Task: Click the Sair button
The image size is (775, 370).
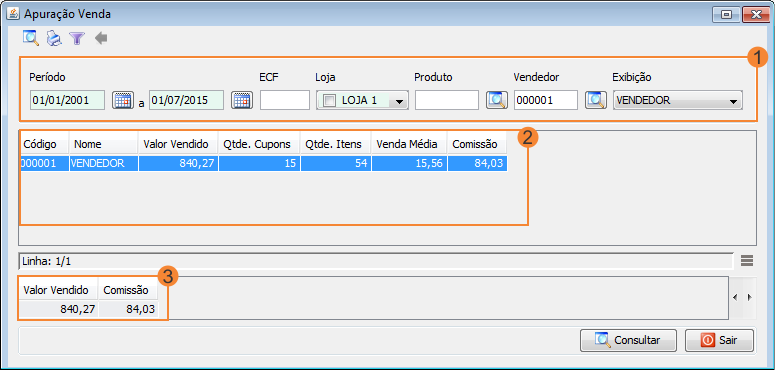Action: coord(719,340)
